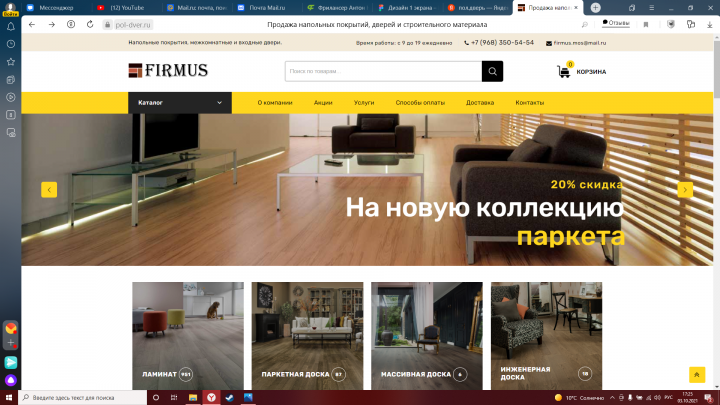Open the Корзина shopping cart
720x405 pixels.
tap(581, 72)
